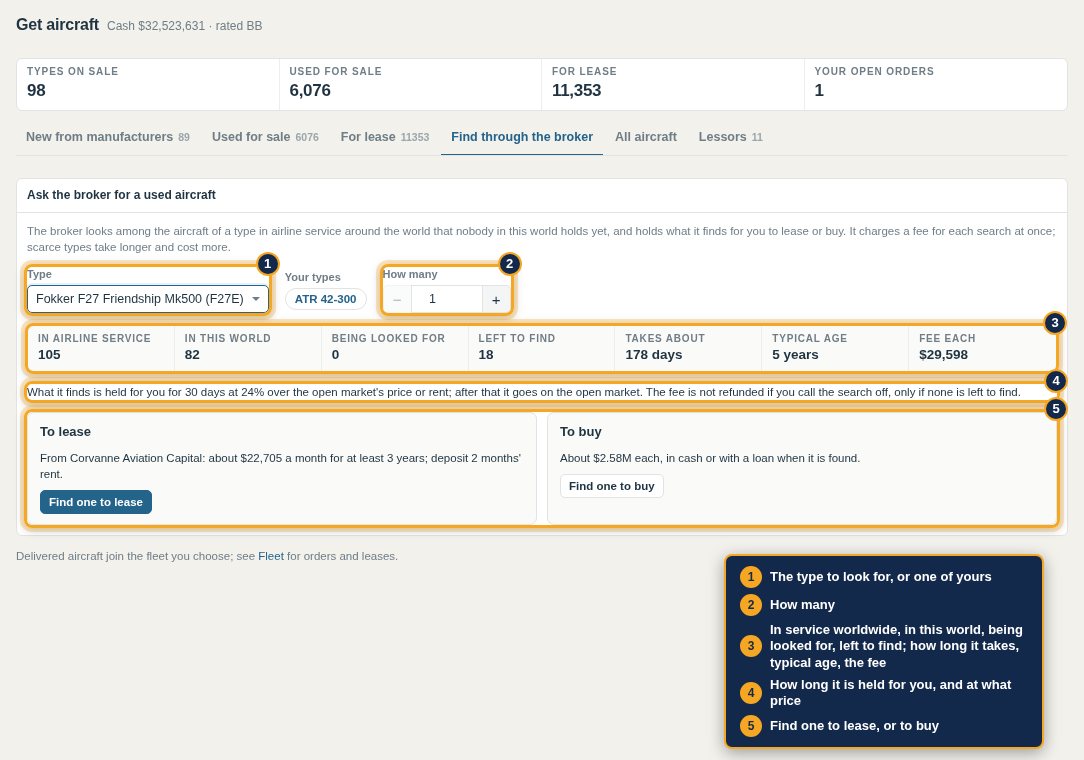Click the In this world value 82
The width and height of the screenshot is (1084, 760).
pyautogui.click(x=192, y=355)
